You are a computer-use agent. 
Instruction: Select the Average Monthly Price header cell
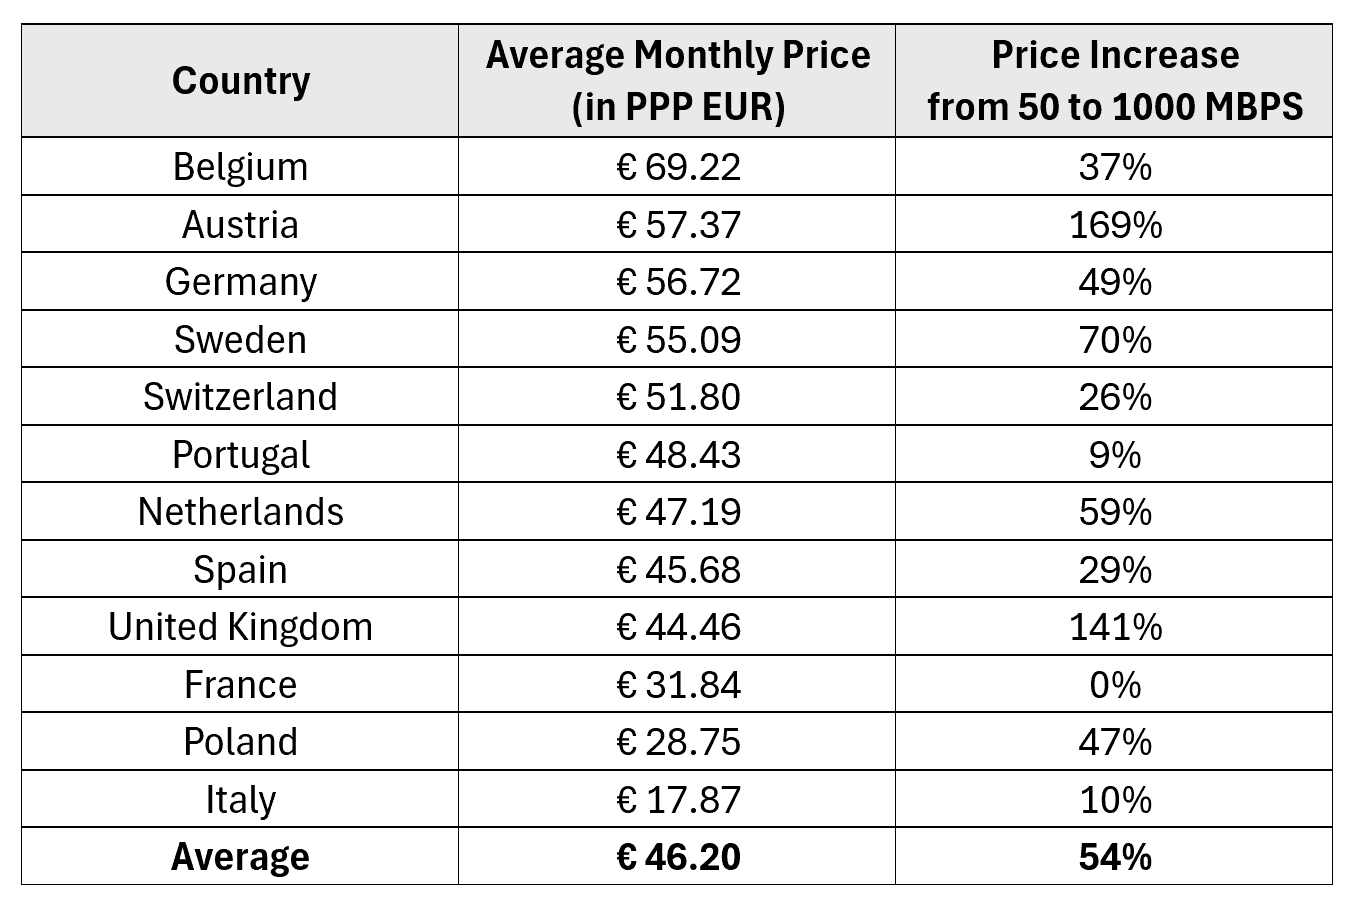(678, 81)
